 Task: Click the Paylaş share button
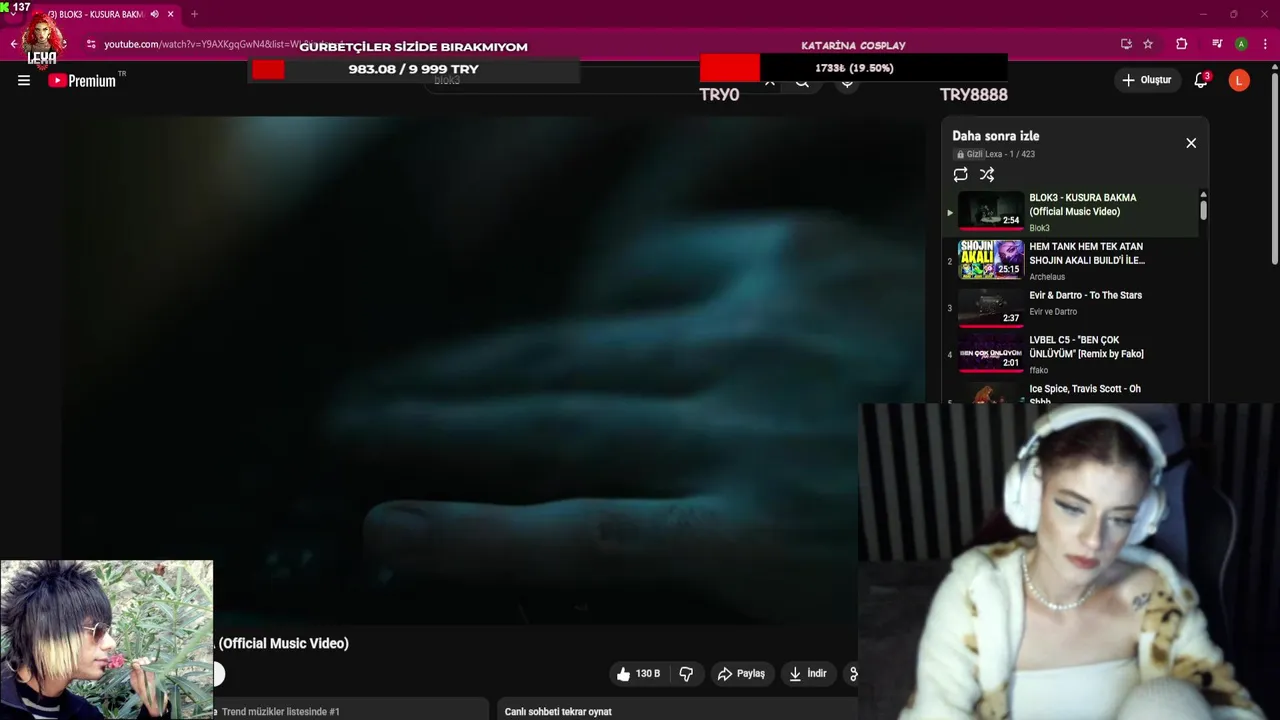click(x=741, y=674)
